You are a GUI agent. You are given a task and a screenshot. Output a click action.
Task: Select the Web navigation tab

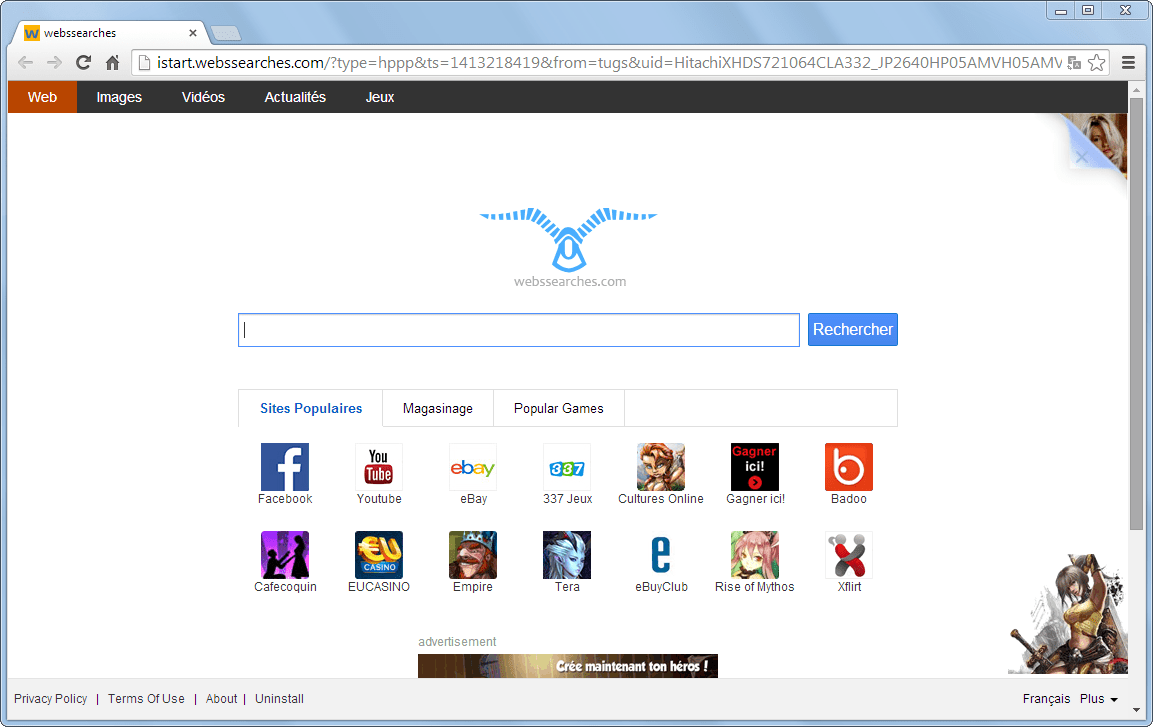(42, 97)
